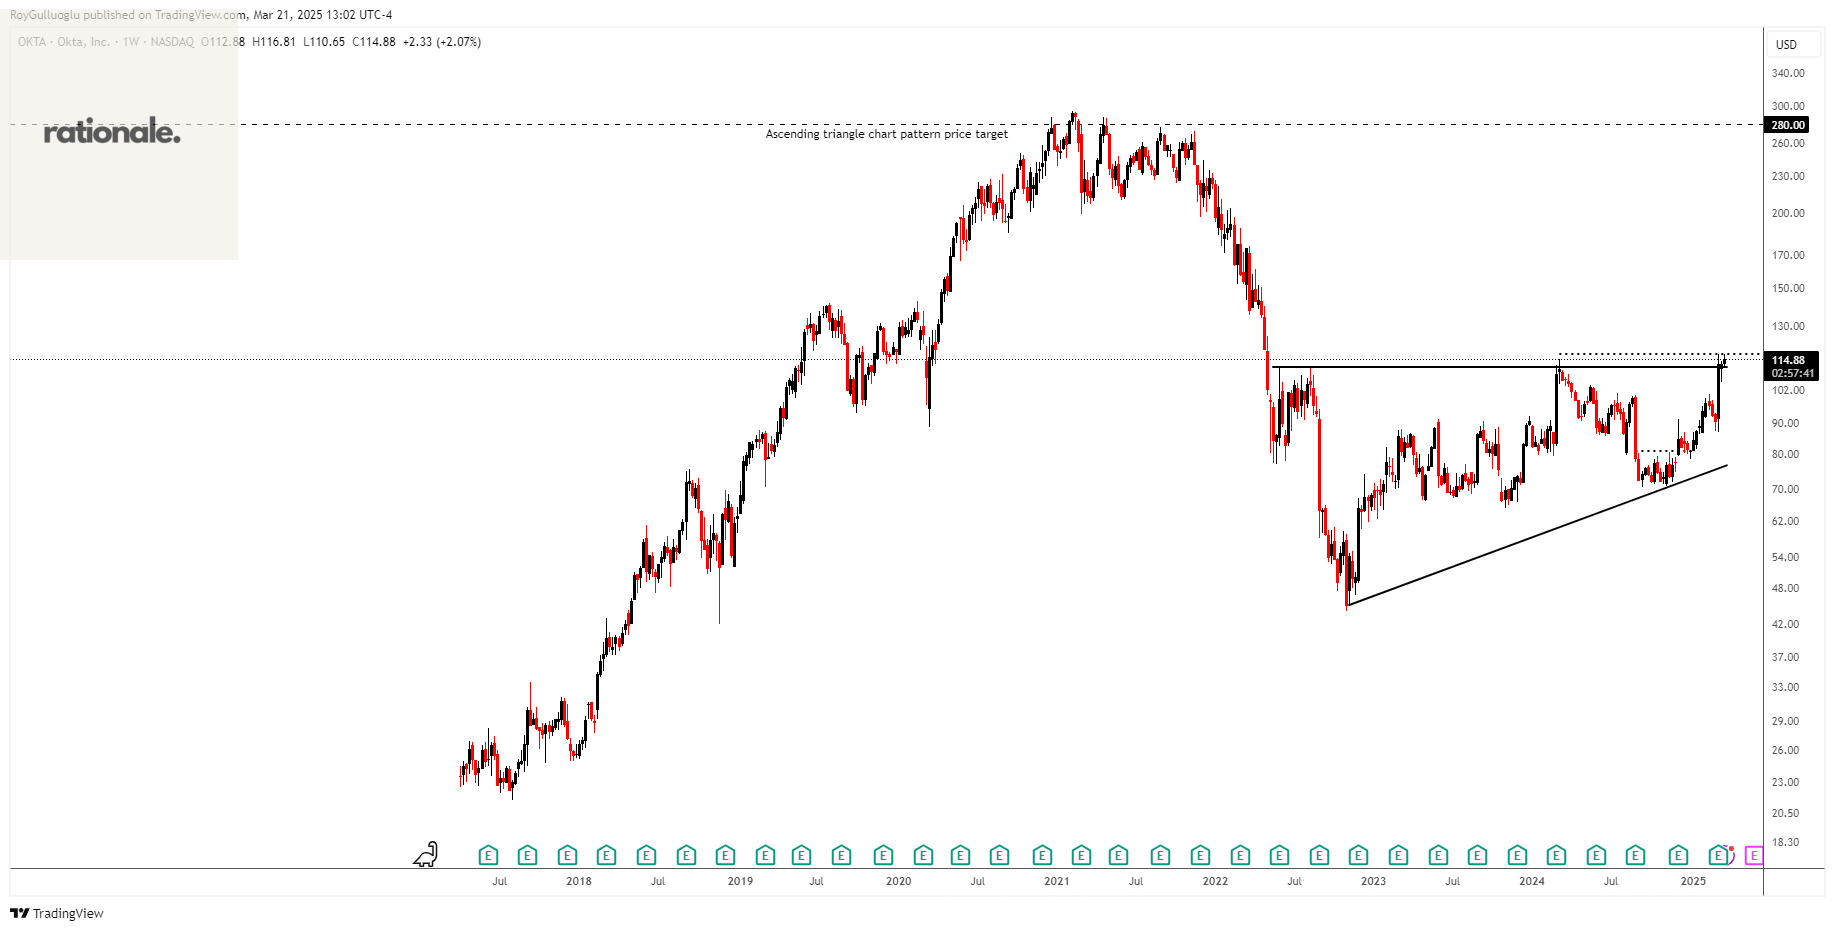Click the 2024 label on the time axis
The width and height of the screenshot is (1835, 931).
tap(1531, 881)
